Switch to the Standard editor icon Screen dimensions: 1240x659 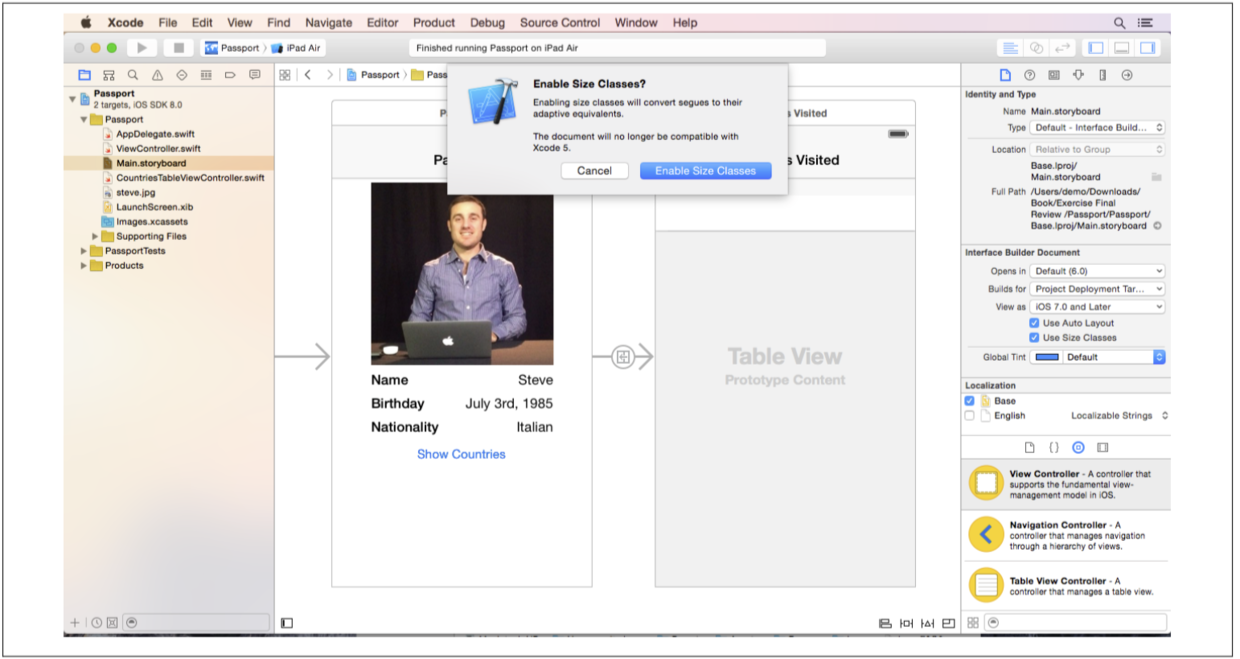click(1010, 48)
